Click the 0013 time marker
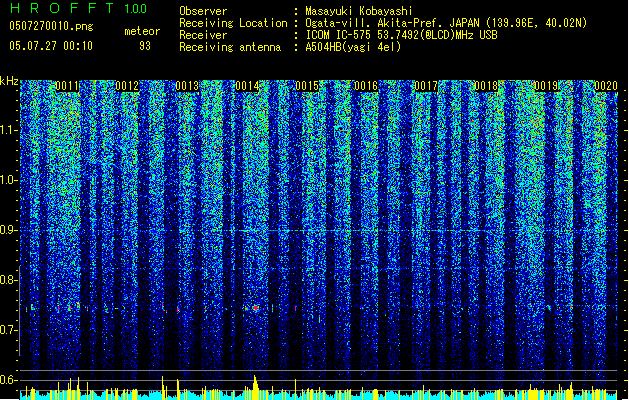The width and height of the screenshot is (629, 400). point(187,86)
